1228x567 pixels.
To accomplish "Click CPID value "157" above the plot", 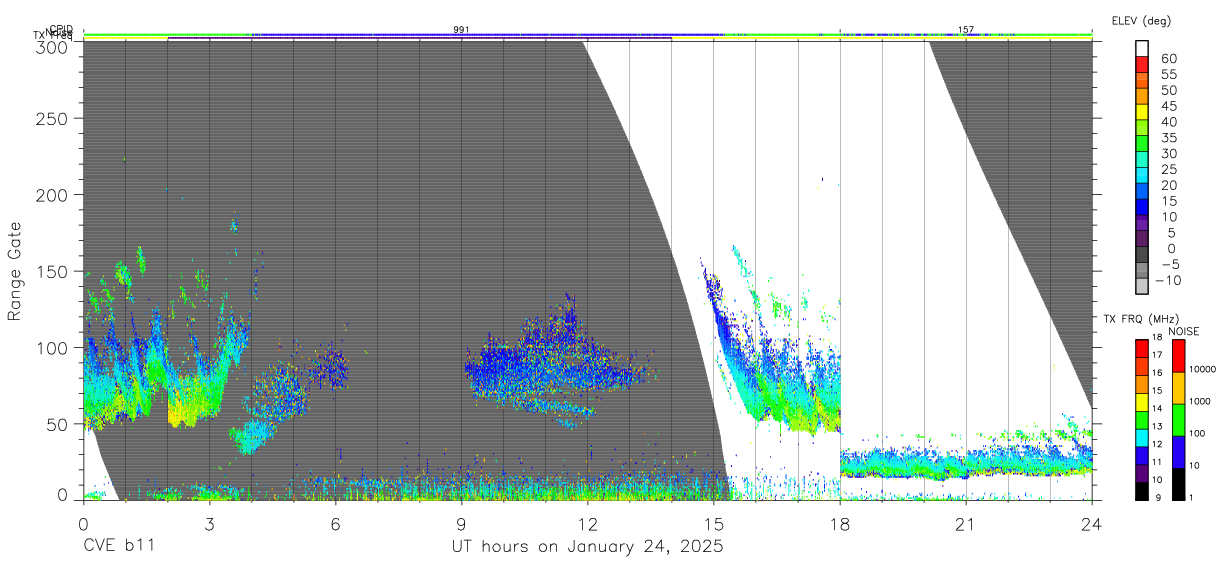I will click(966, 30).
